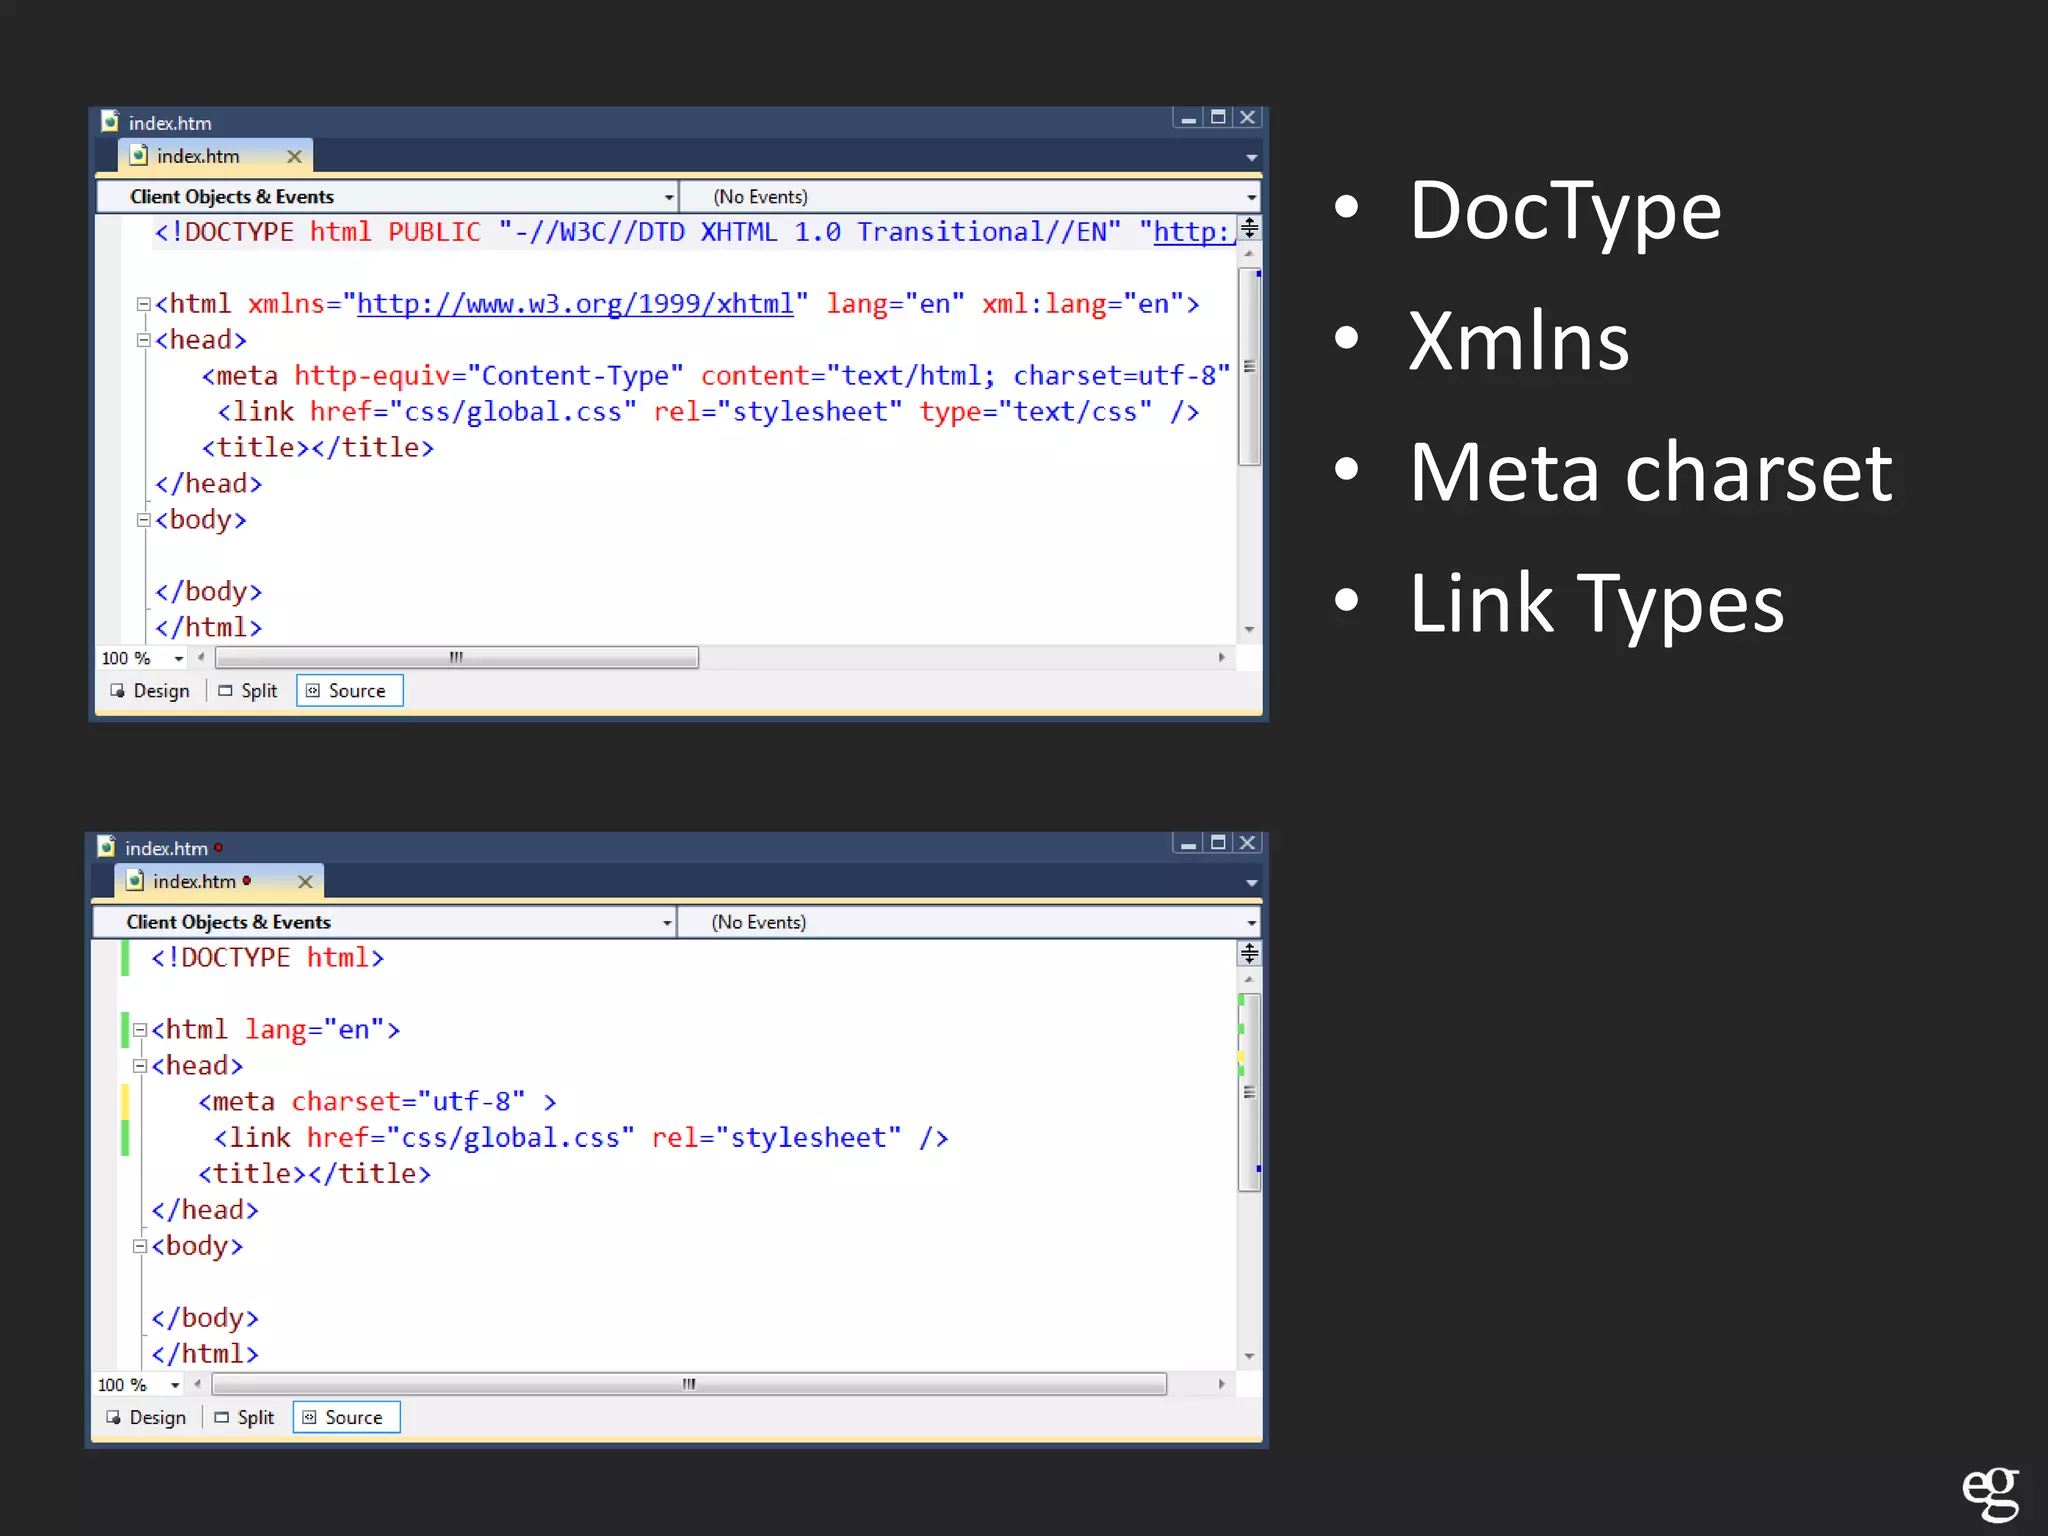
Task: Follow the w3.org/1999/xhtml link in top editor
Action: pyautogui.click(x=575, y=304)
